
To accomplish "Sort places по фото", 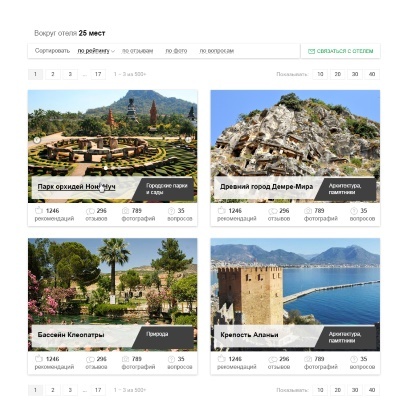I will (176, 51).
